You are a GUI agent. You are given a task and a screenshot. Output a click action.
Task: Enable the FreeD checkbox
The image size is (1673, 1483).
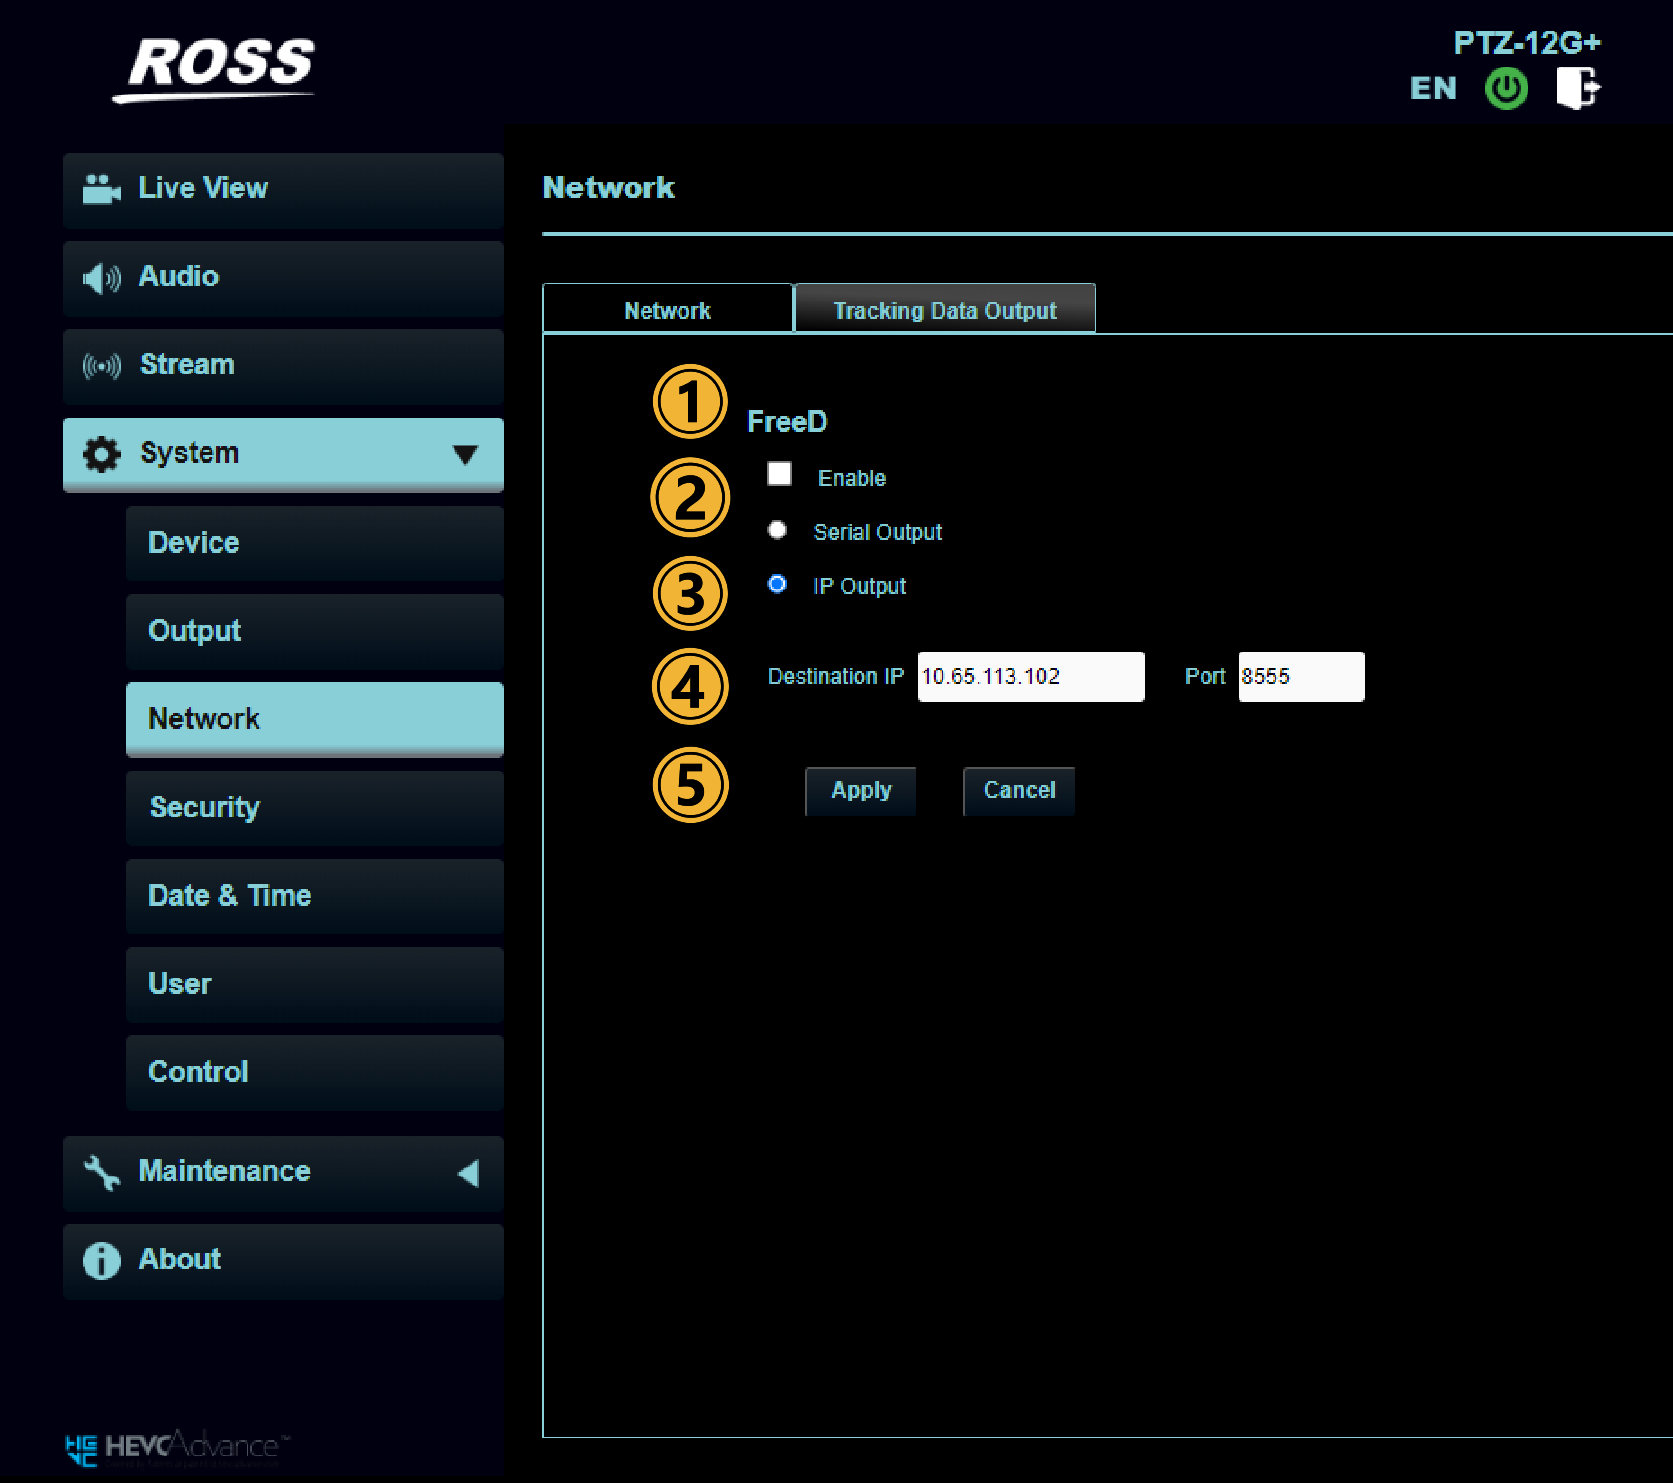click(x=779, y=474)
